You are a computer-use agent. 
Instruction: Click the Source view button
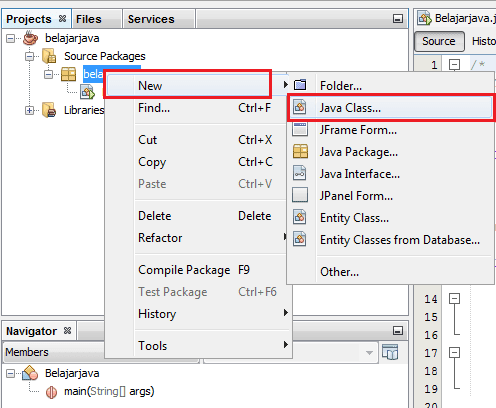[x=439, y=41]
